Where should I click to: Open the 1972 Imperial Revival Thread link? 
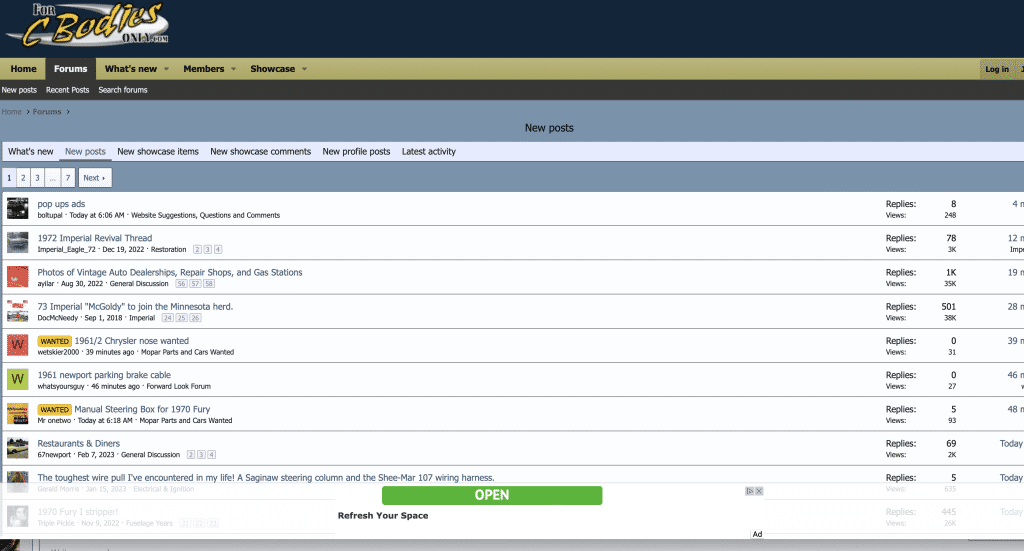click(95, 238)
